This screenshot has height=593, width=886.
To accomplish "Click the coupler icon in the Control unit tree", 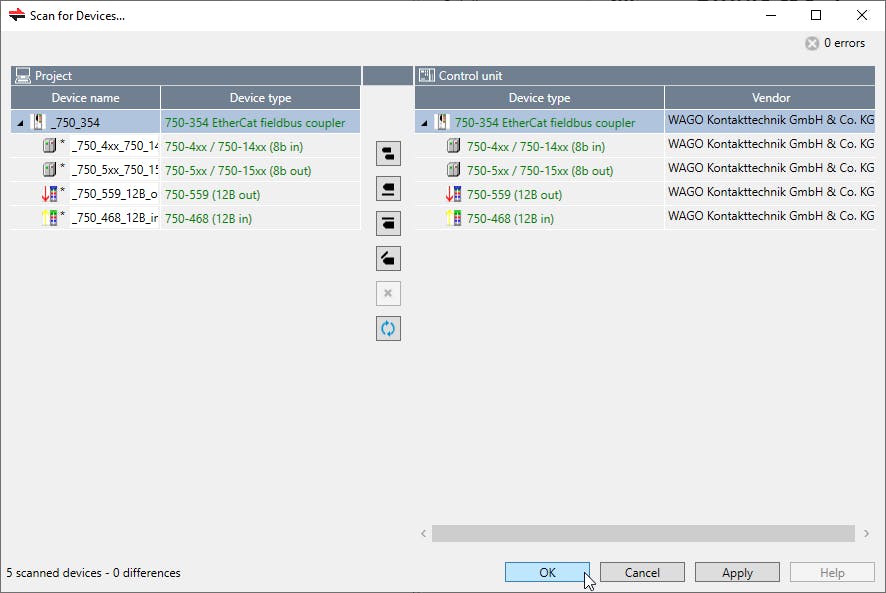I will click(442, 122).
